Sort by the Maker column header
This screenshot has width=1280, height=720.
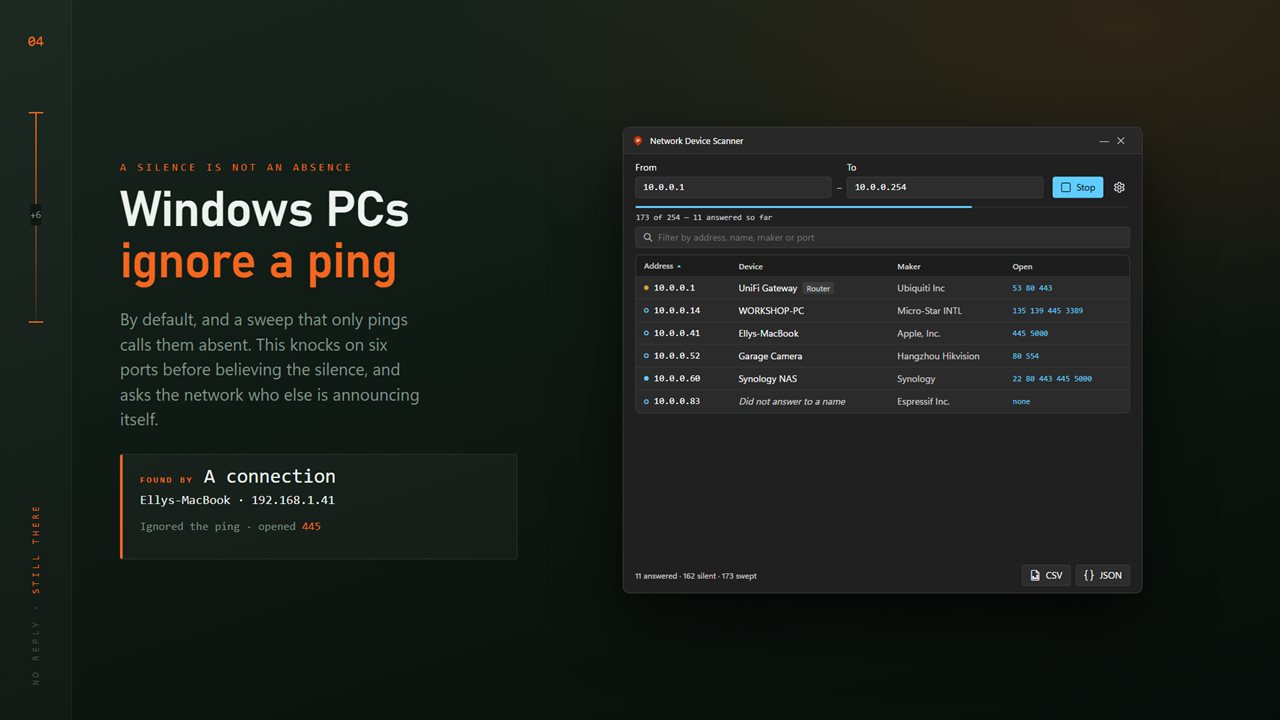[x=909, y=267]
